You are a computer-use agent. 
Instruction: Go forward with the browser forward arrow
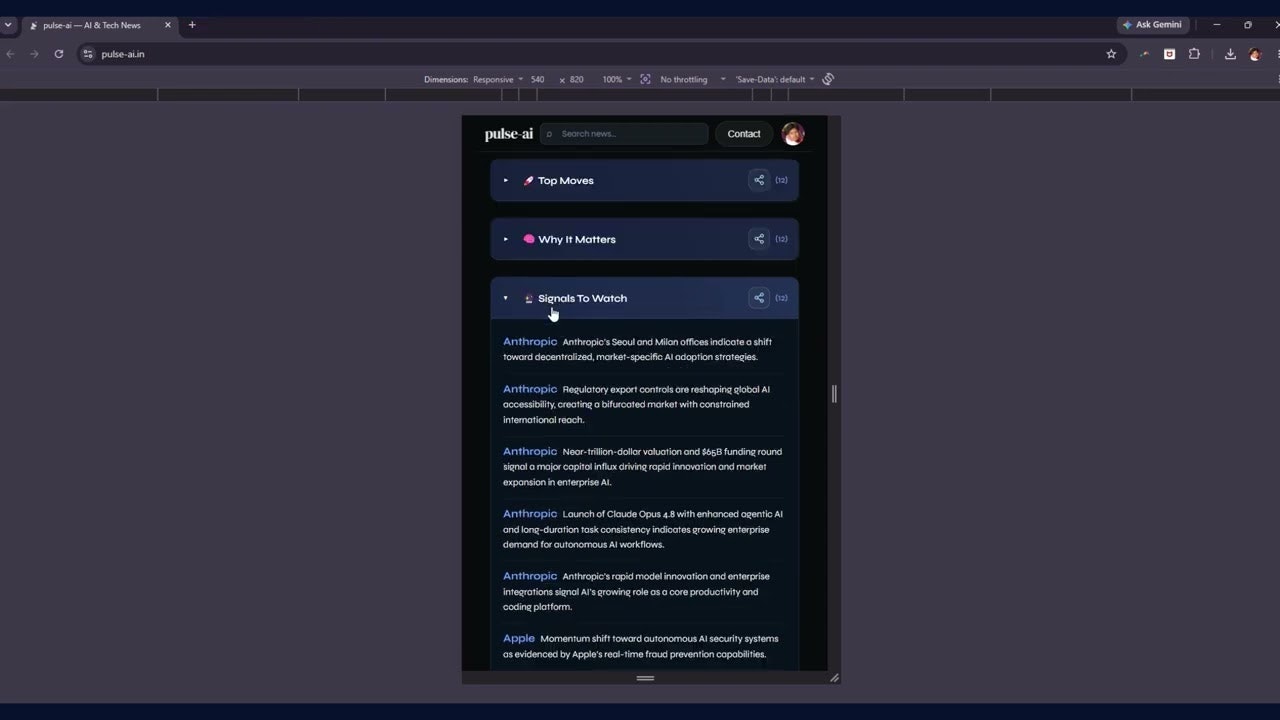point(34,54)
